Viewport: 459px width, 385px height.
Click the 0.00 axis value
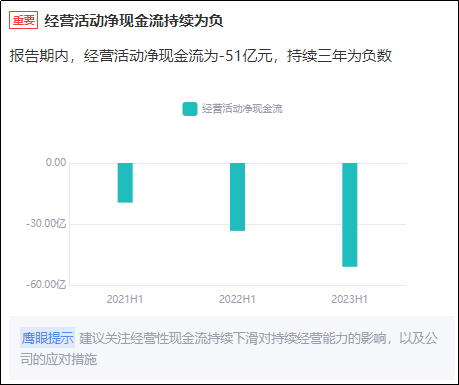(56, 163)
